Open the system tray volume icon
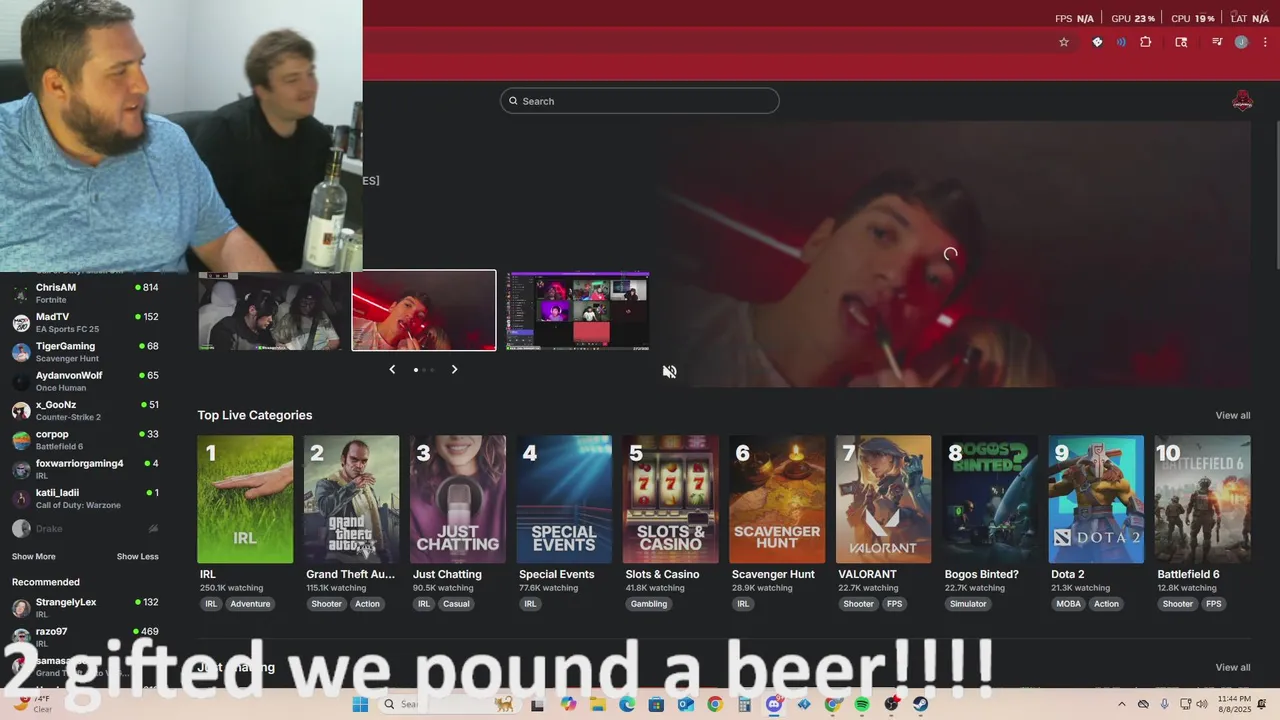The image size is (1280, 720). (x=1203, y=704)
